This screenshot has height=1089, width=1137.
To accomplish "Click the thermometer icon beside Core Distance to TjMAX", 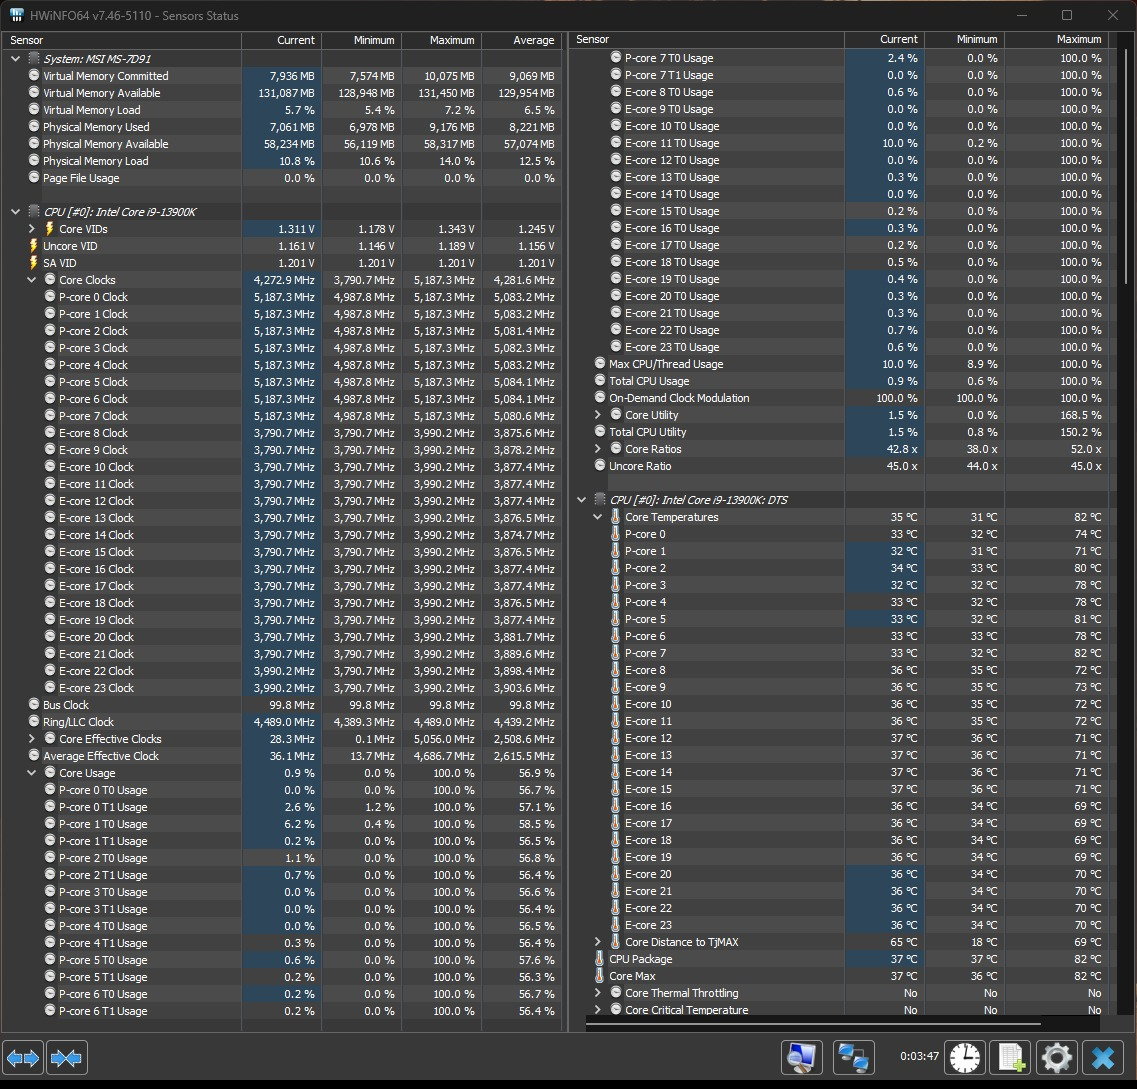I will click(616, 942).
